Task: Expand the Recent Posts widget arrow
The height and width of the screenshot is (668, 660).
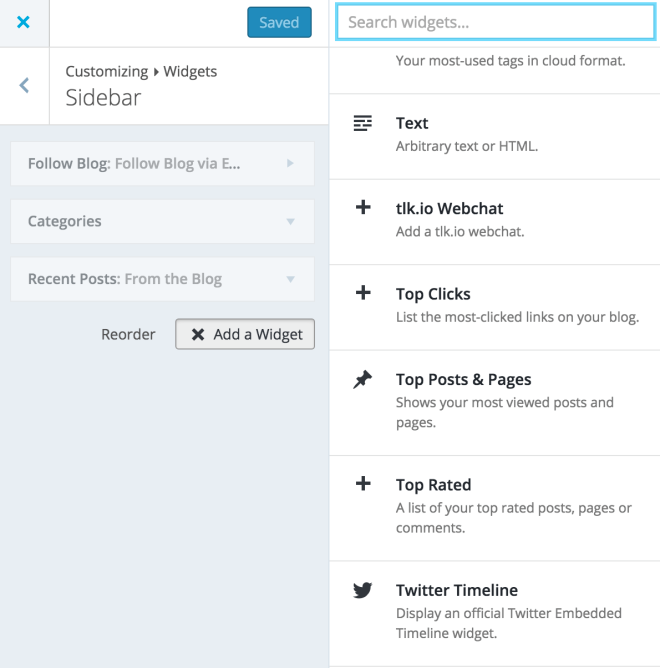Action: click(290, 279)
